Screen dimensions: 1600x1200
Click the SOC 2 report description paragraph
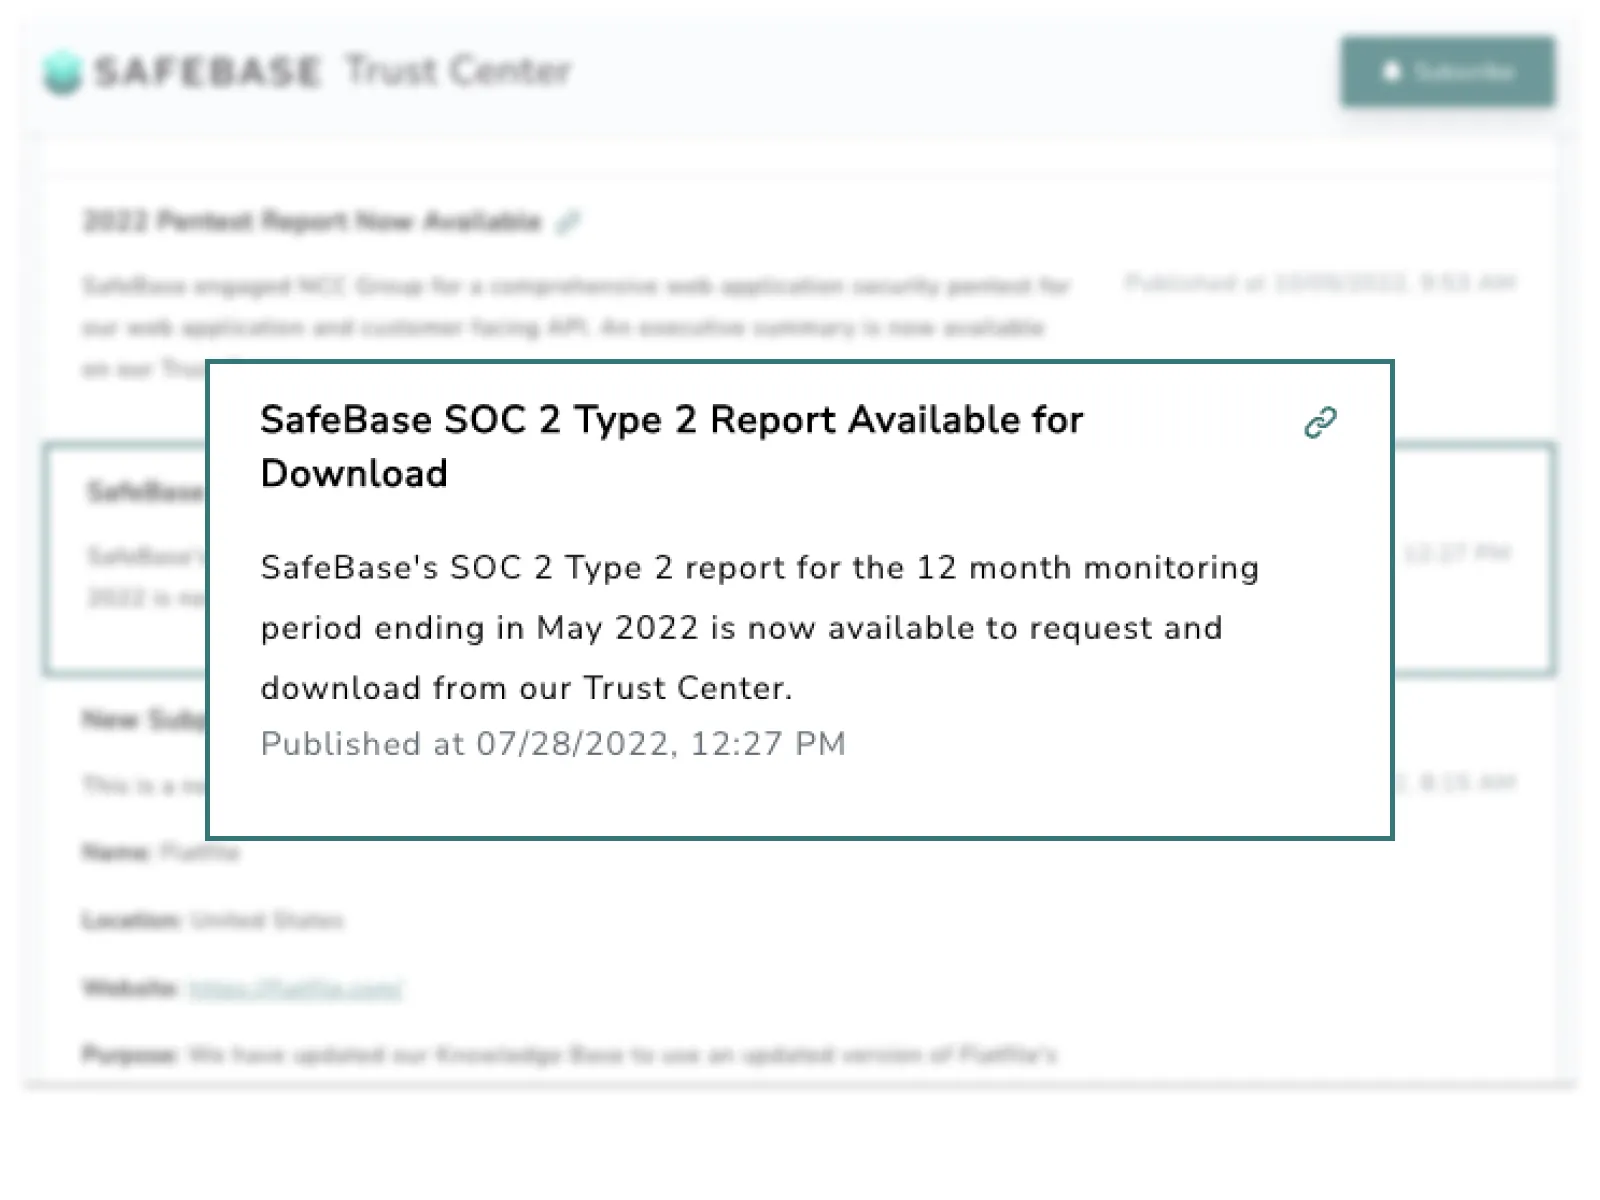click(758, 628)
